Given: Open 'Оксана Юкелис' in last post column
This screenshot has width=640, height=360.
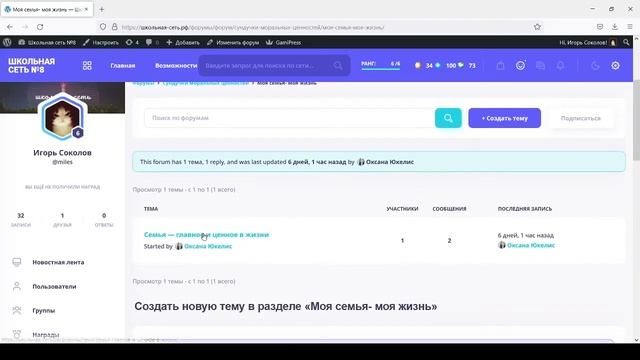Looking at the screenshot, I should [x=531, y=245].
